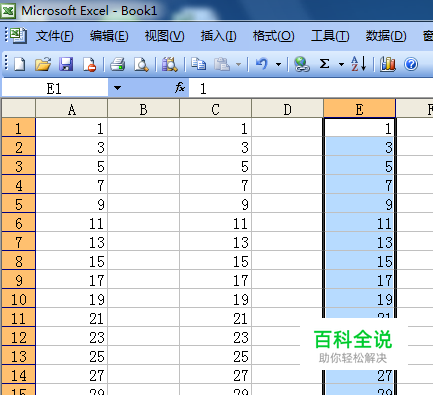Expand the AutoSum functions dropdown arrow
Screen dimensions: 433x395
pyautogui.click(x=341, y=64)
